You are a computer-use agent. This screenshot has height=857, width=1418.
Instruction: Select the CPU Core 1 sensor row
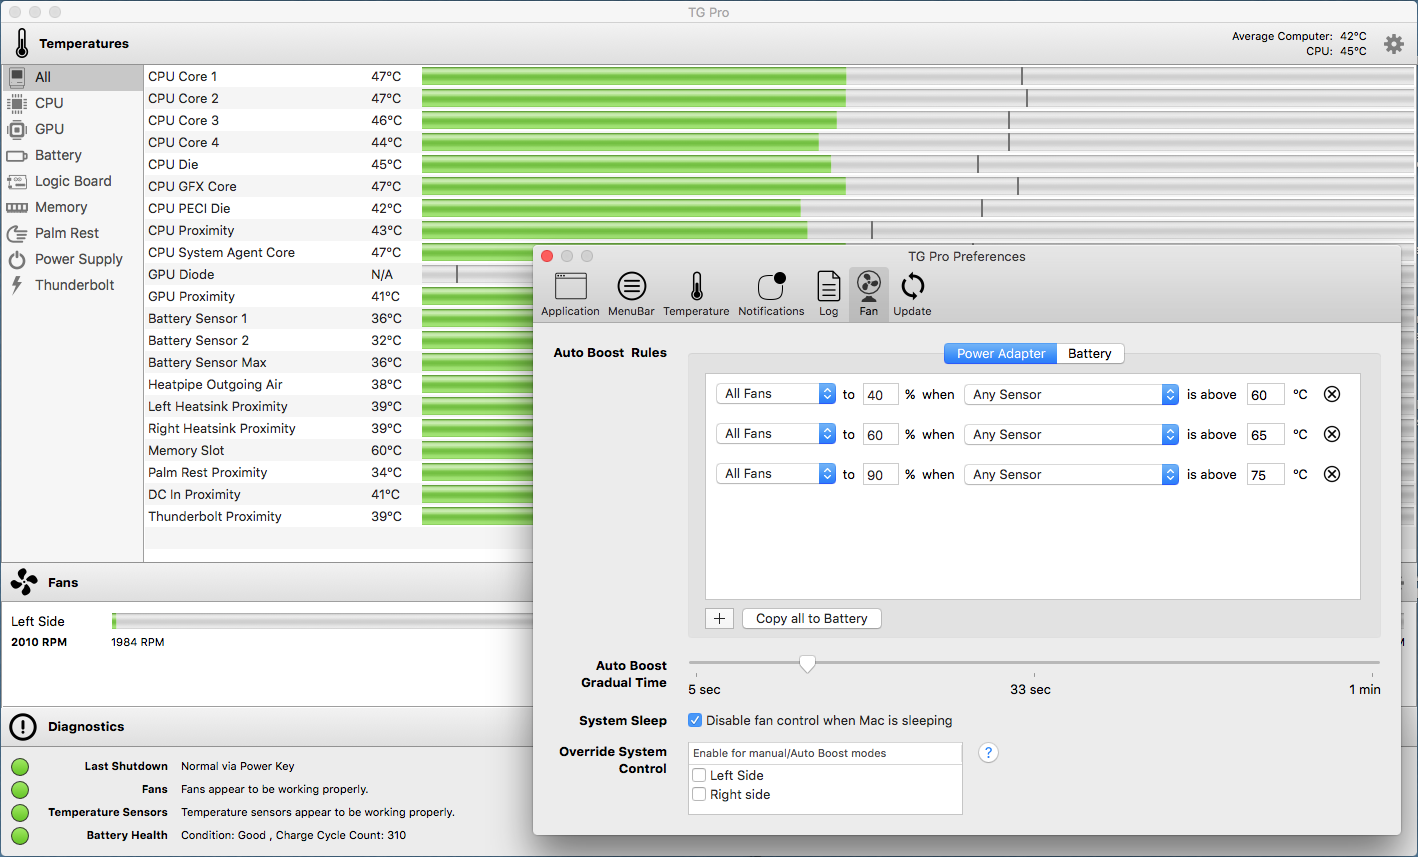(x=780, y=76)
